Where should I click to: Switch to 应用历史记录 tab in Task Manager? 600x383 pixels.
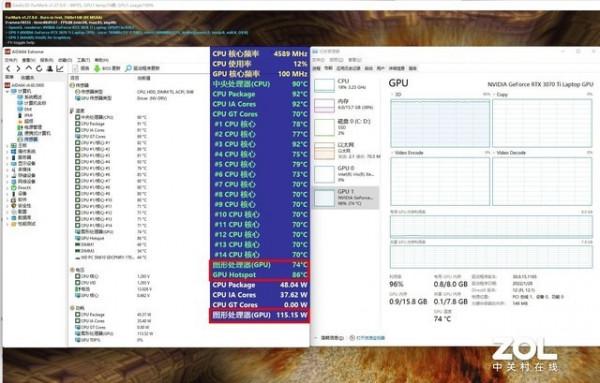pos(348,68)
